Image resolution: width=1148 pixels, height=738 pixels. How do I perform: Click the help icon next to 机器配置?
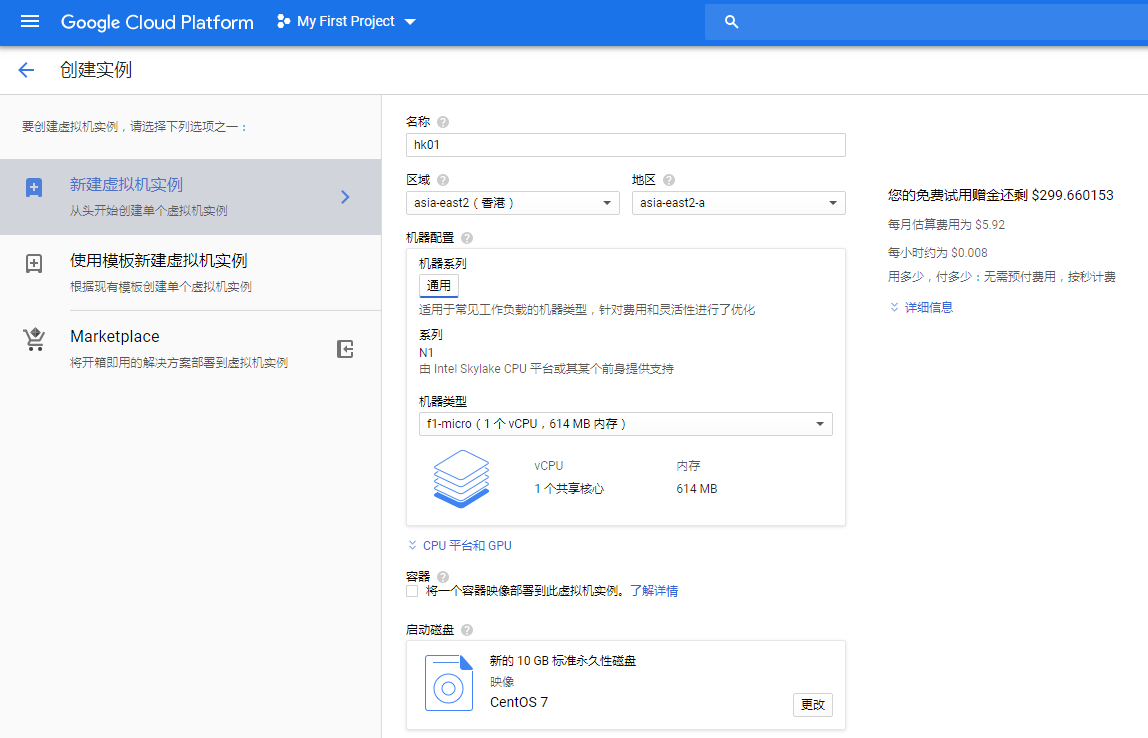point(467,238)
